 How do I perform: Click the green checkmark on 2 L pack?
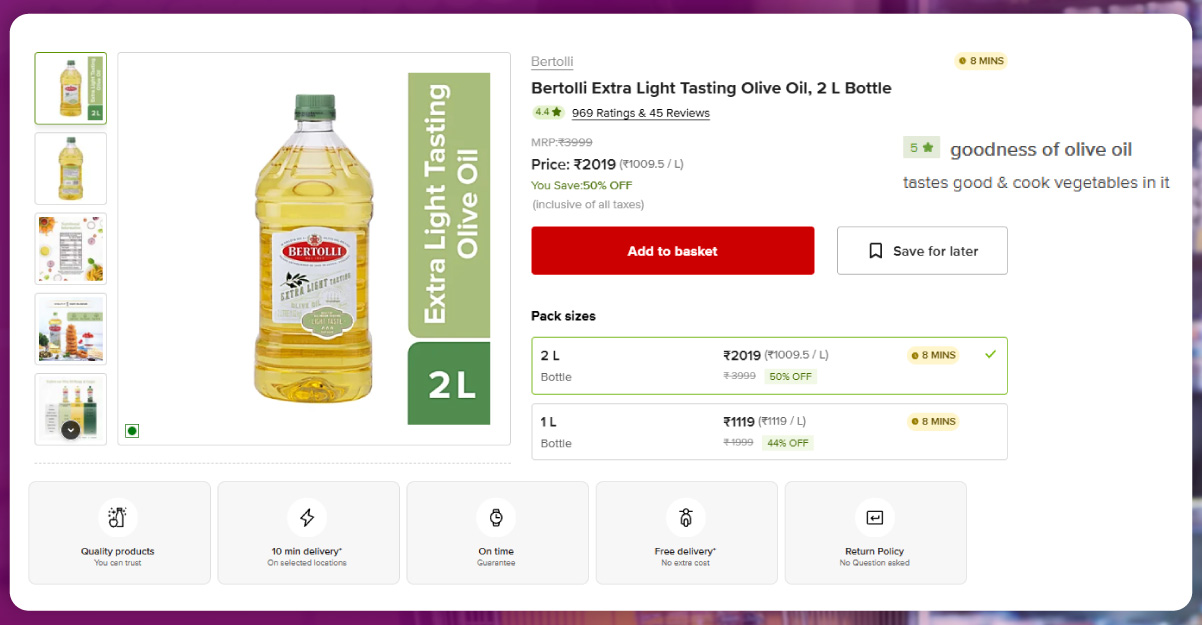(990, 354)
